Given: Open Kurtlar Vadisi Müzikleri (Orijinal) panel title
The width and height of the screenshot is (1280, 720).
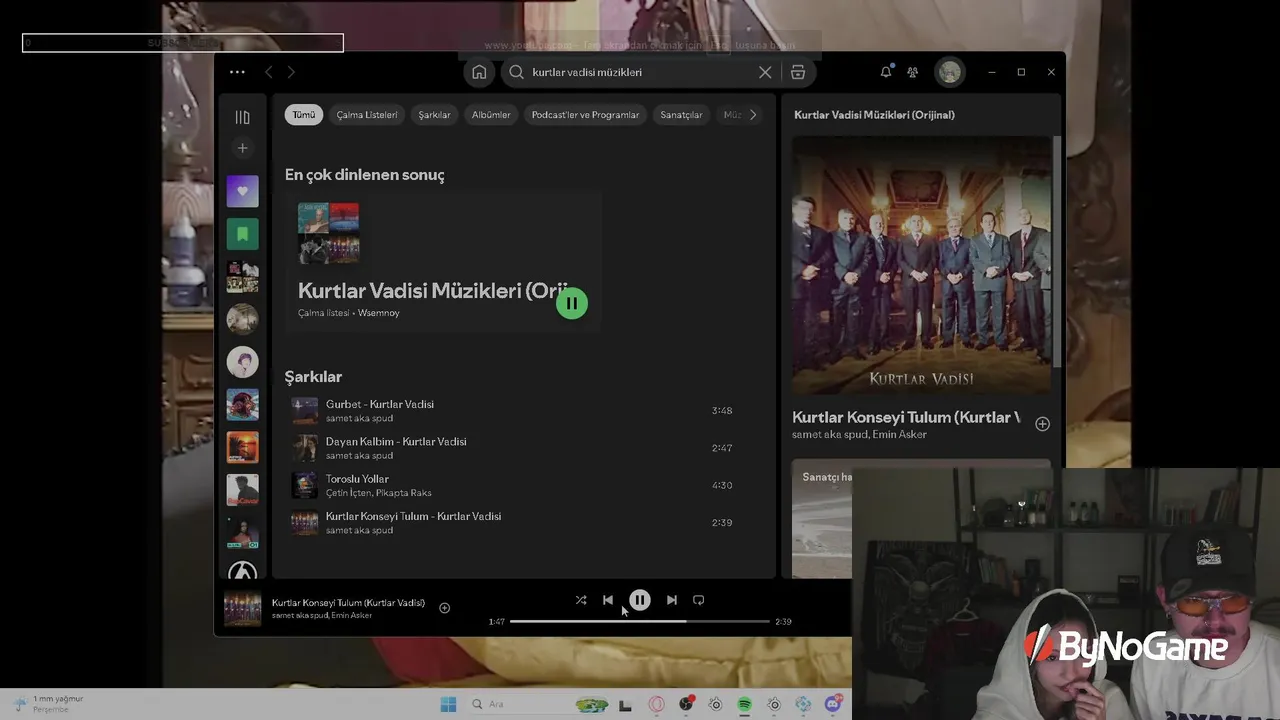Looking at the screenshot, I should coord(874,115).
